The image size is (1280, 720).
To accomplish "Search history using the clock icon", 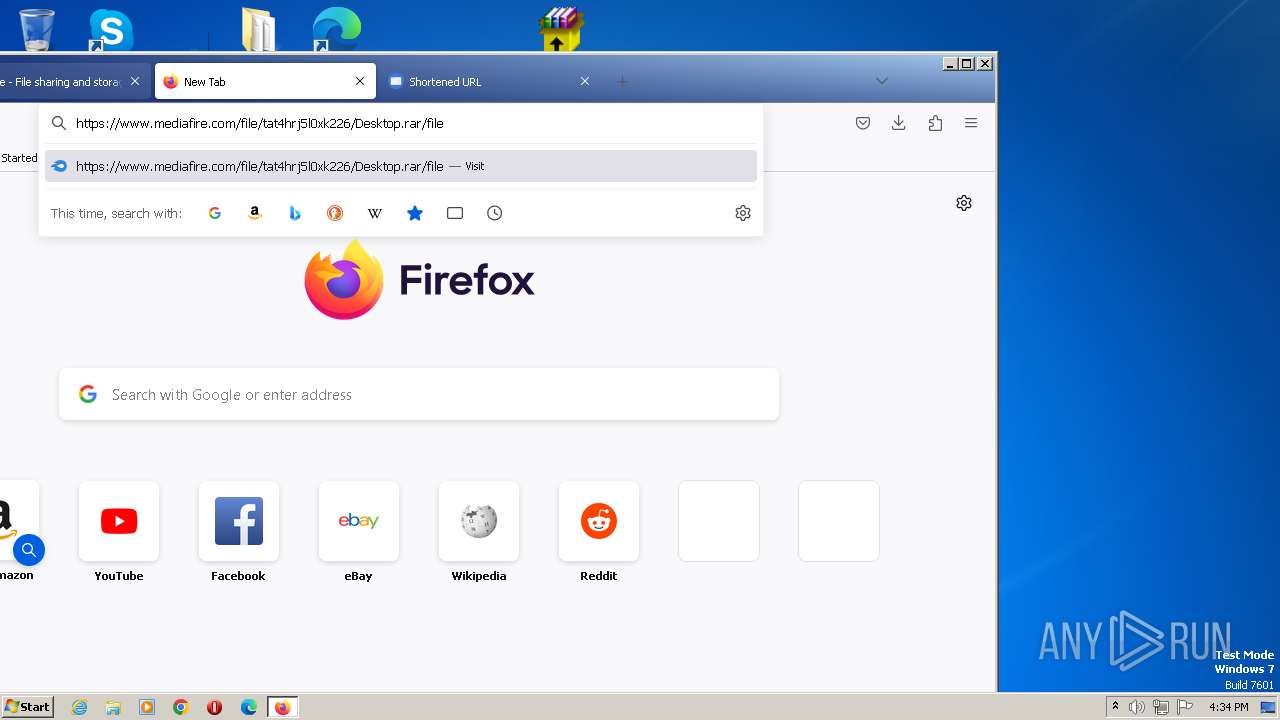I will pos(495,213).
